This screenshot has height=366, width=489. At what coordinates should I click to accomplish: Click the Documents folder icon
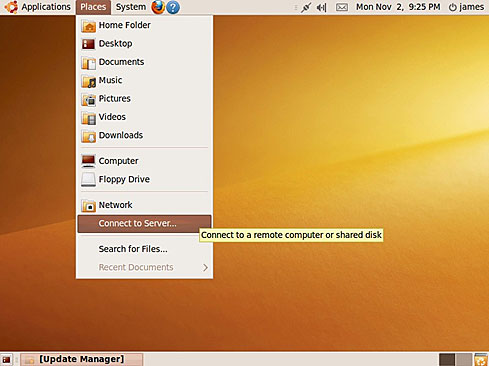click(x=88, y=62)
